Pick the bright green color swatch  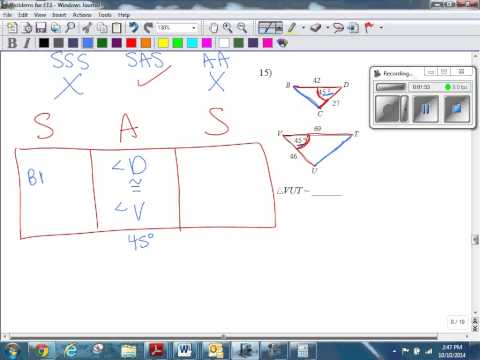click(178, 43)
